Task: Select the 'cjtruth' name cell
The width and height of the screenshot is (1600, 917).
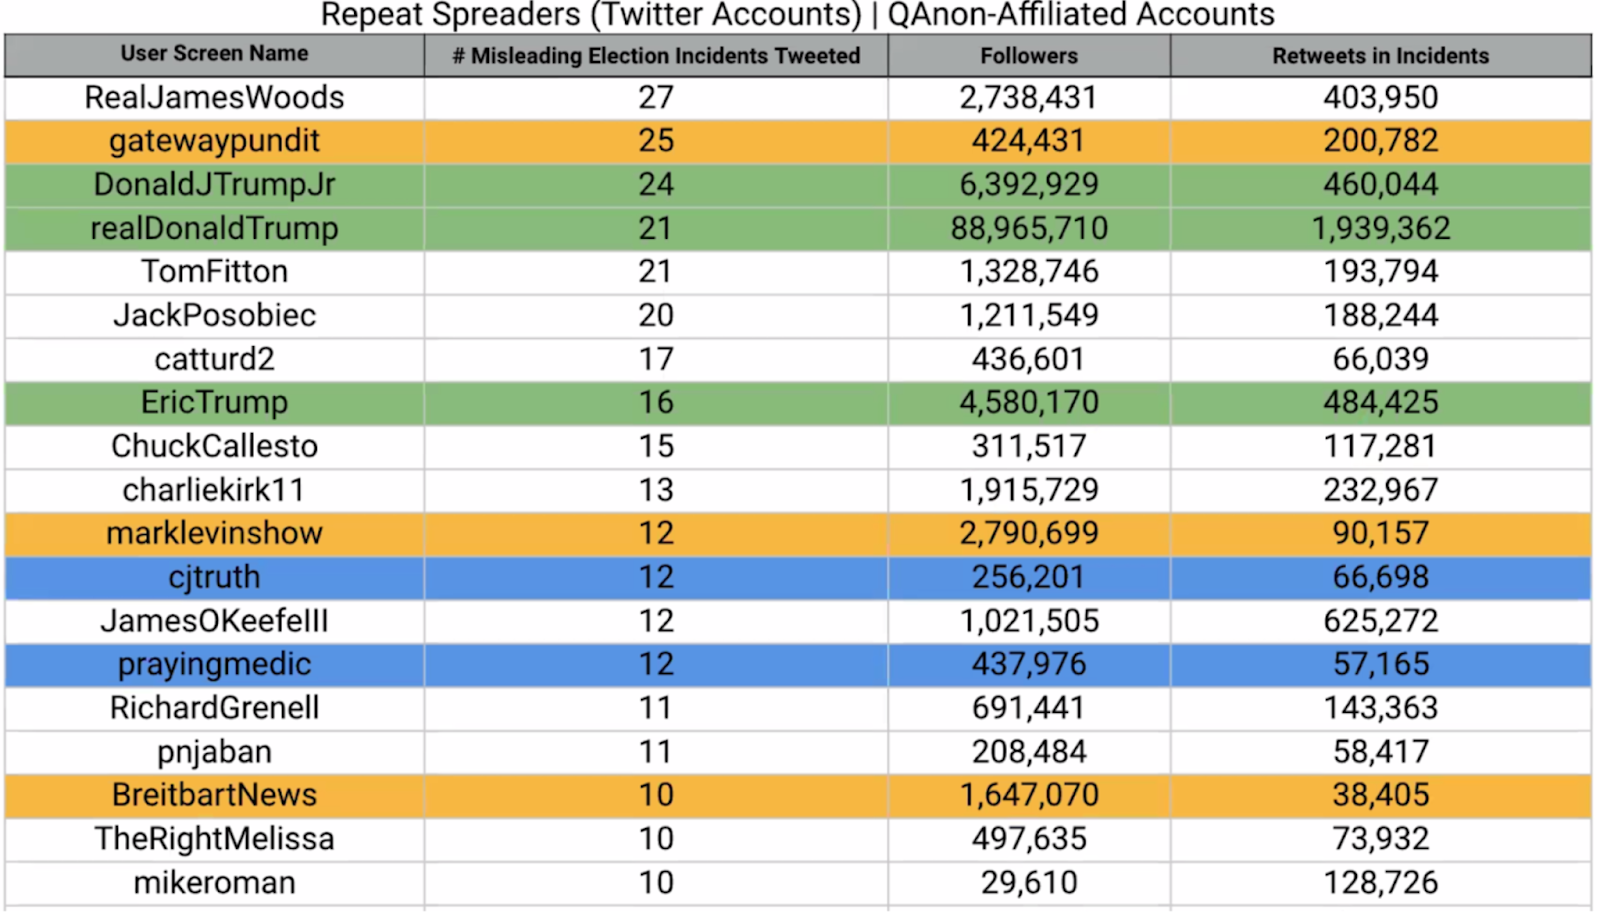Action: 214,577
